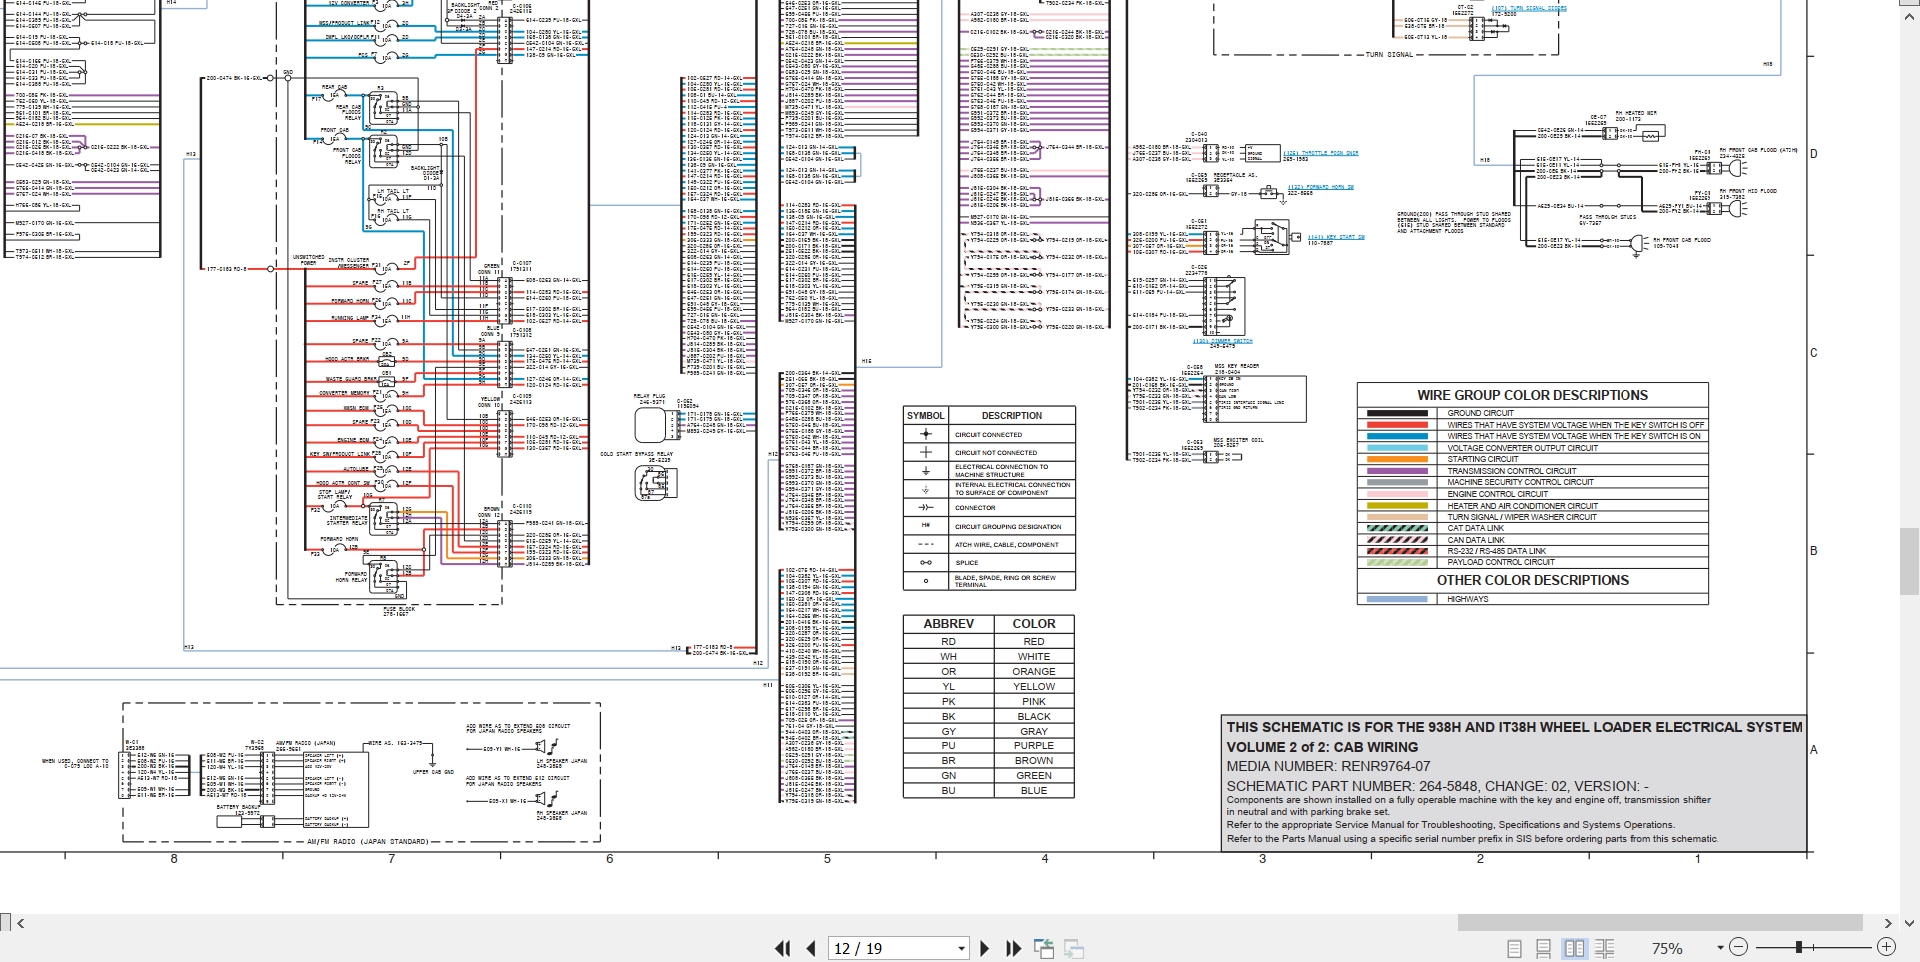Viewport: 1920px width, 962px height.
Task: Click the 75% zoom value
Action: click(x=1667, y=948)
